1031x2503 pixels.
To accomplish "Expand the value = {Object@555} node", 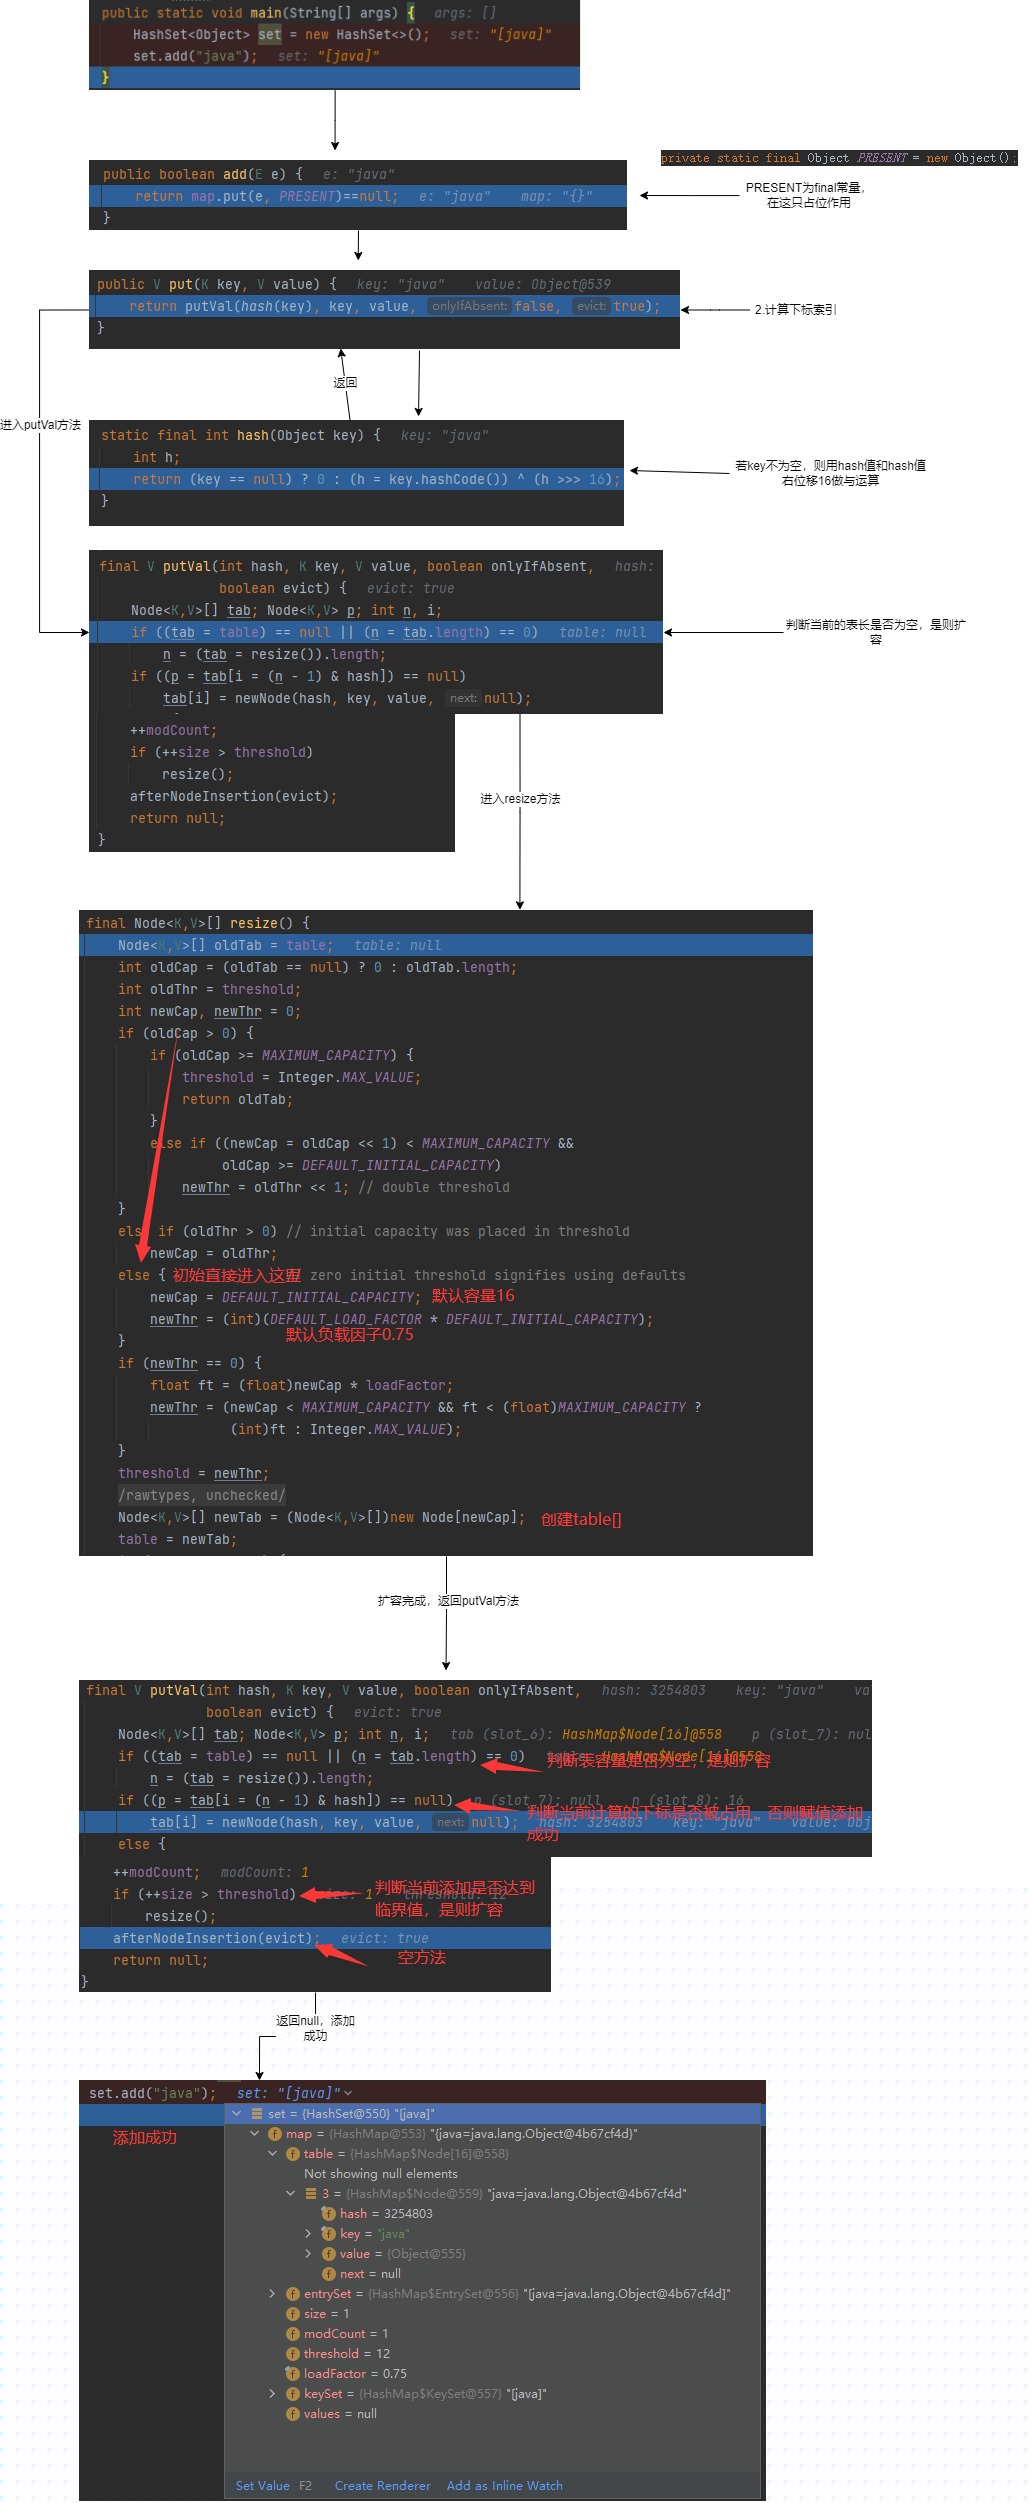I will pos(308,2253).
